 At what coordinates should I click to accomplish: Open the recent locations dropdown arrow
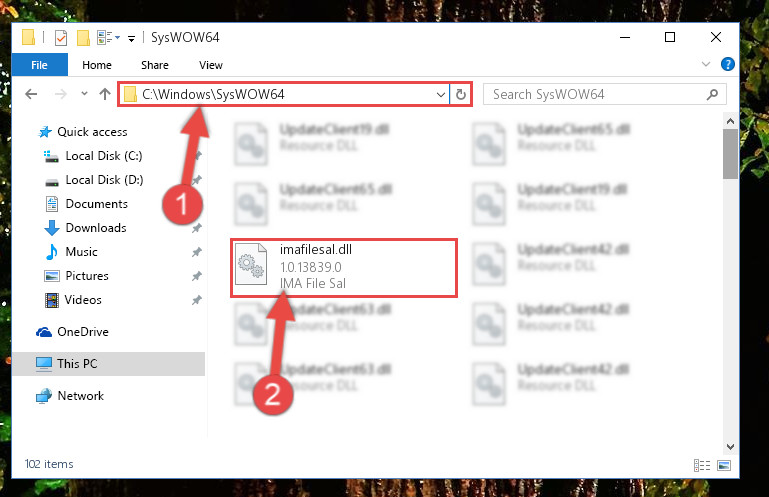(x=84, y=94)
